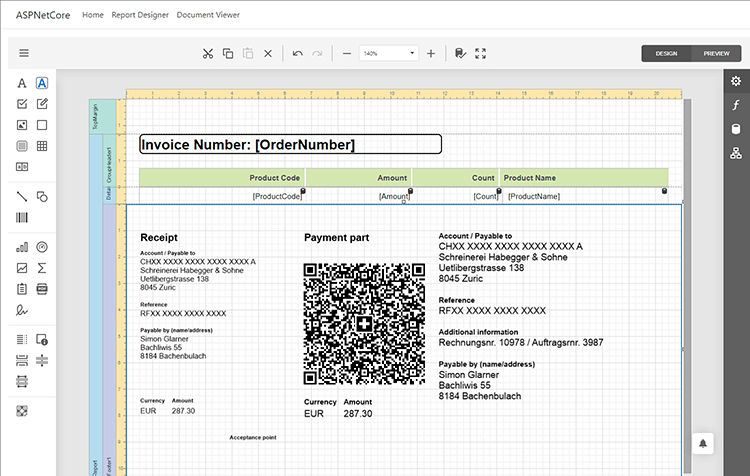Open the Report Explorer tree panel

point(736,152)
